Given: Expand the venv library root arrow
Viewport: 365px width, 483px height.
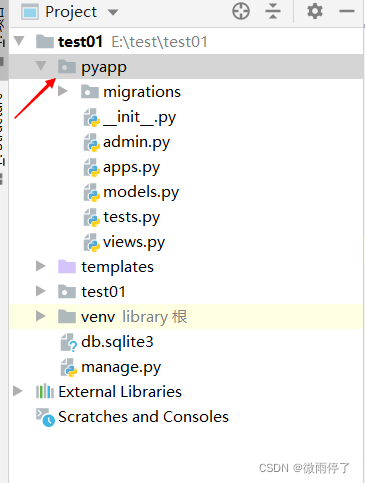Looking at the screenshot, I should click(41, 316).
